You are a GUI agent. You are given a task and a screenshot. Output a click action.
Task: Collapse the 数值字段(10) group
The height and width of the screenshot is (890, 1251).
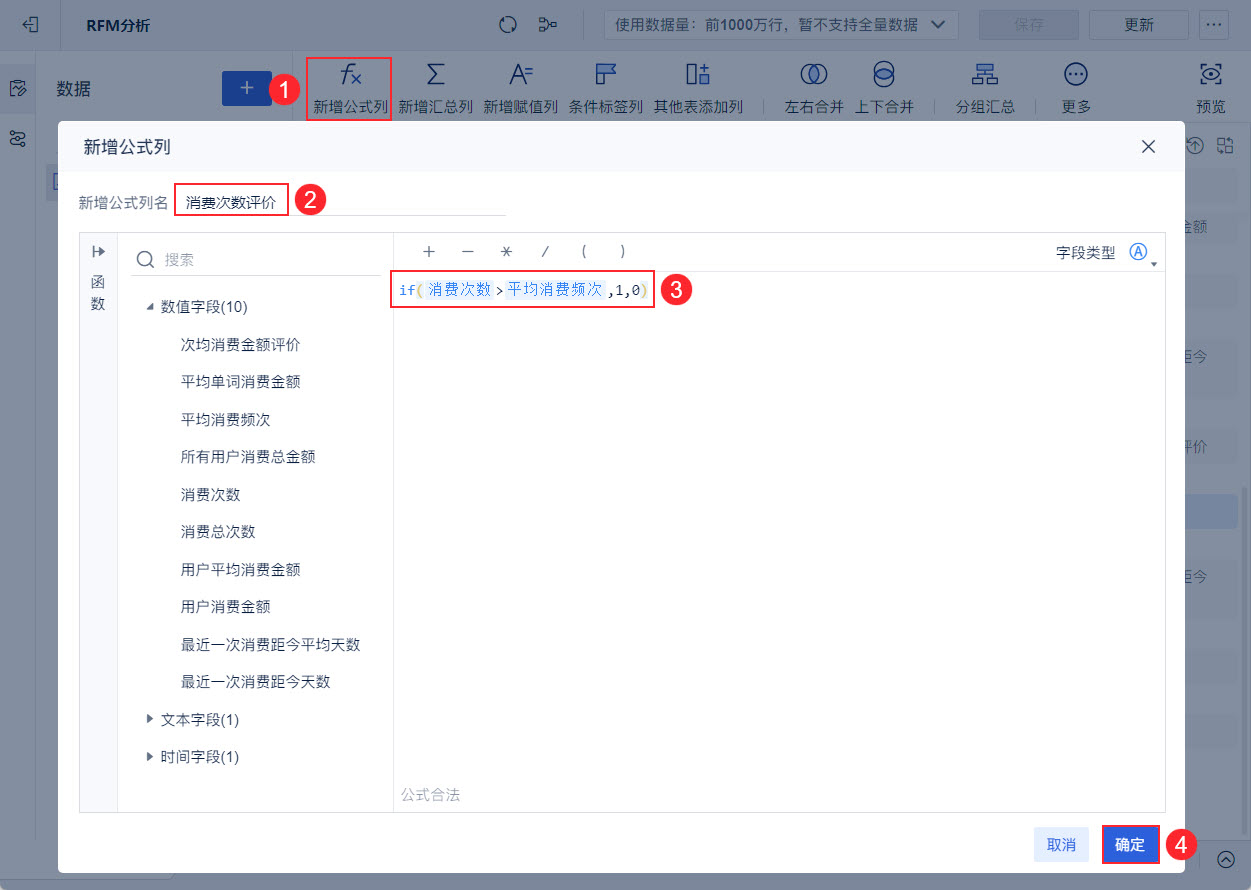tap(151, 307)
